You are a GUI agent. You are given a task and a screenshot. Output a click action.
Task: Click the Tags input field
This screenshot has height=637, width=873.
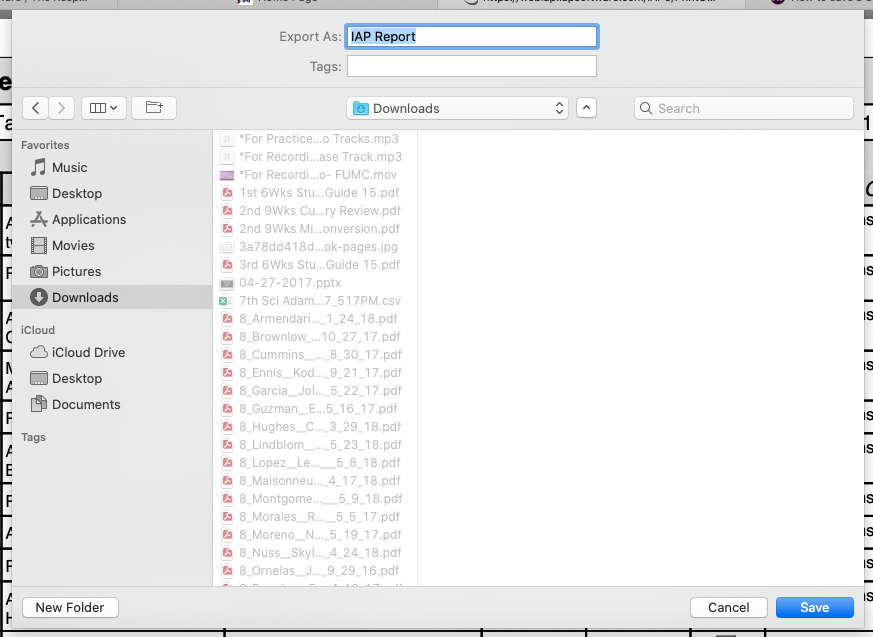(472, 66)
